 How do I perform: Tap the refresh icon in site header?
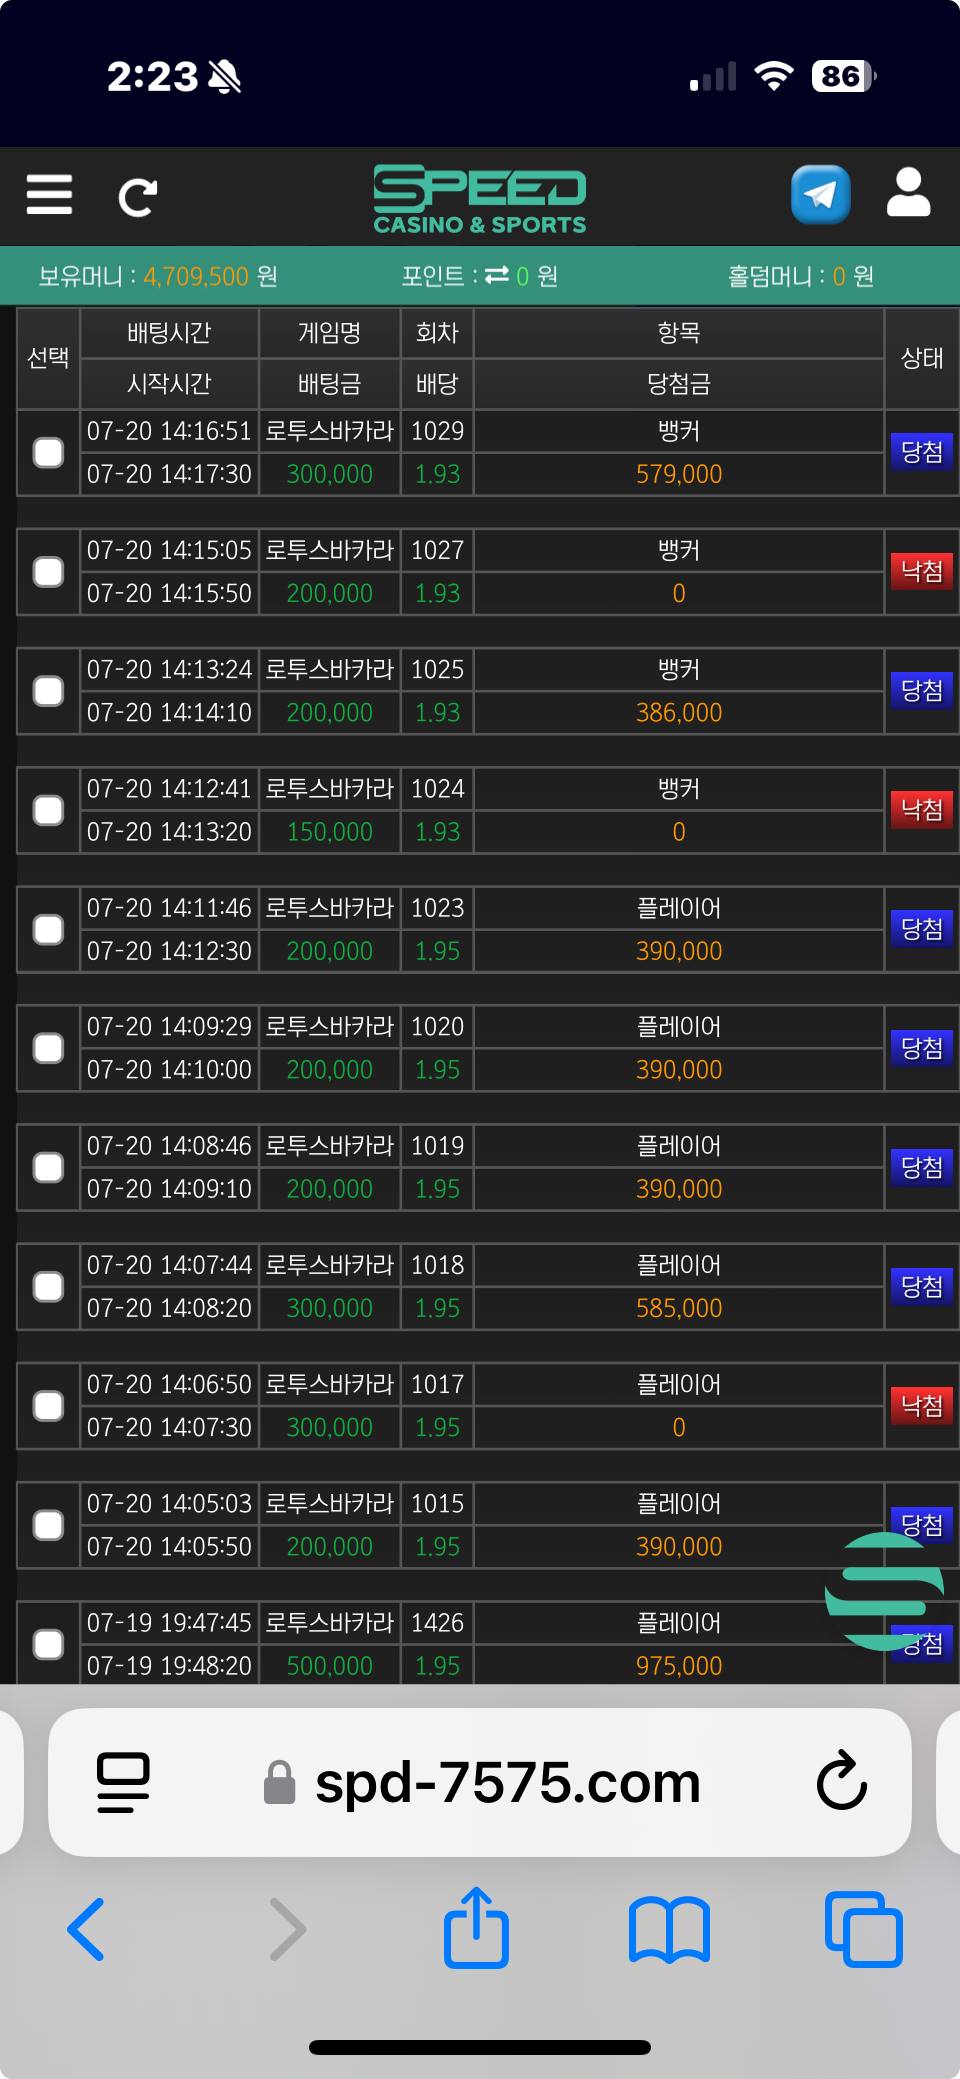coord(137,197)
